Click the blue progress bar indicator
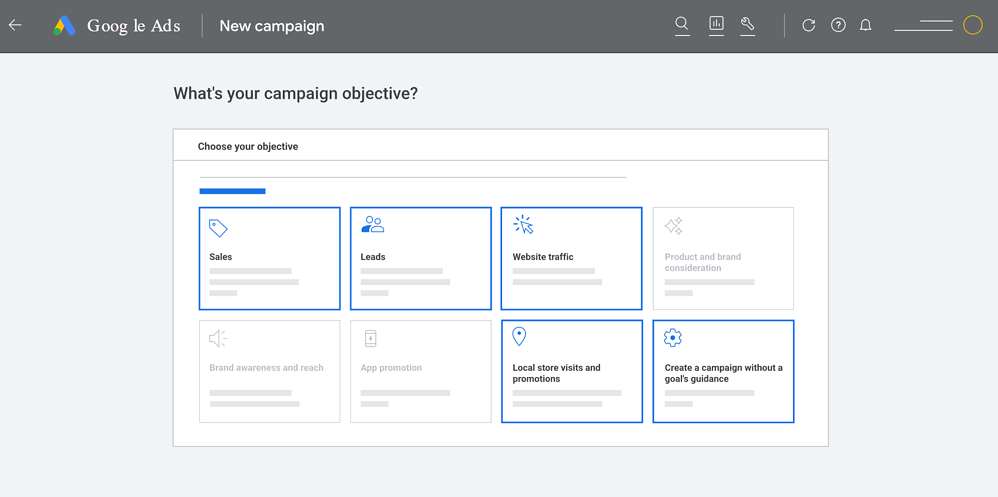This screenshot has width=998, height=497. (232, 191)
